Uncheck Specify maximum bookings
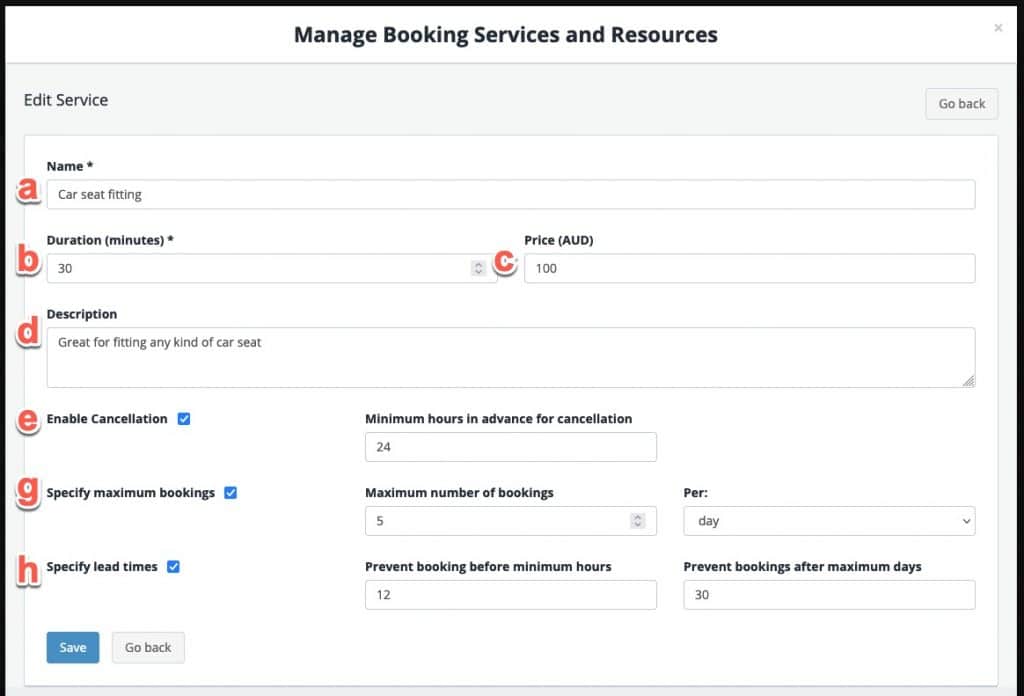The width and height of the screenshot is (1024, 696). pos(231,493)
